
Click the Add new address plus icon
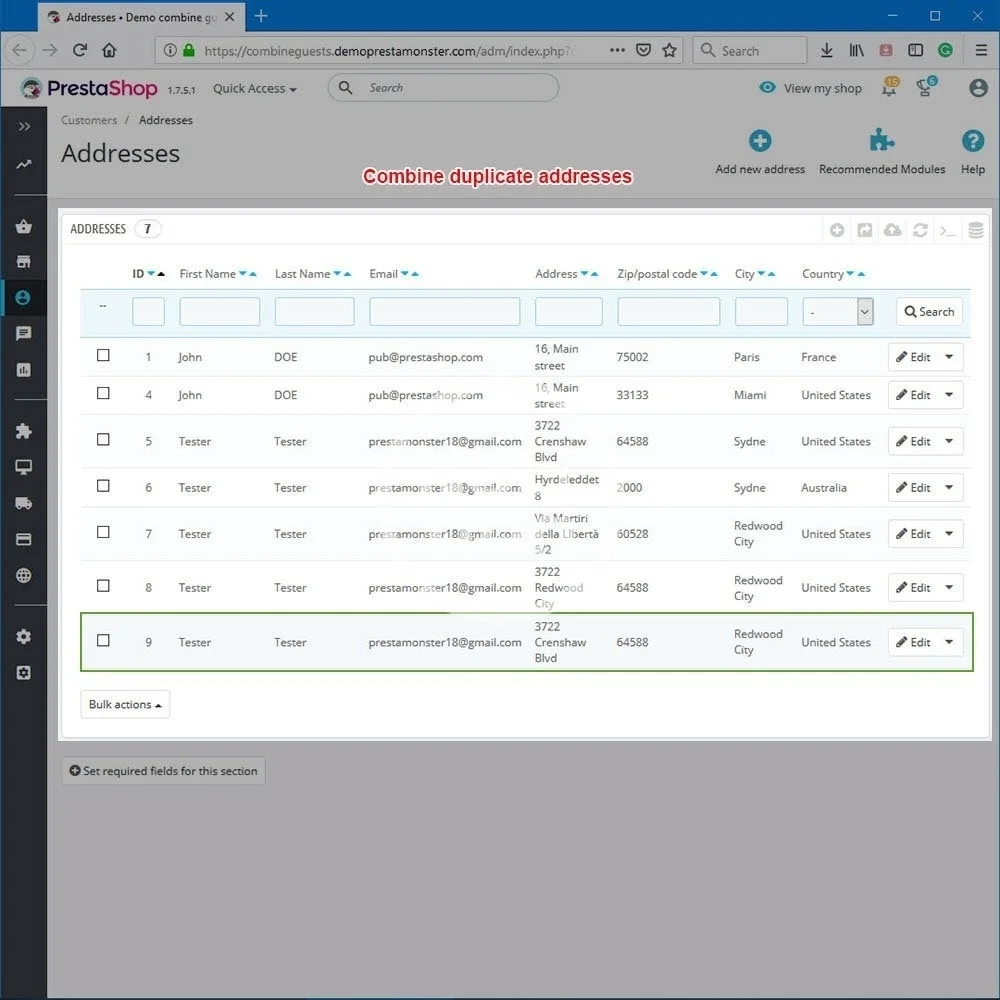(760, 141)
